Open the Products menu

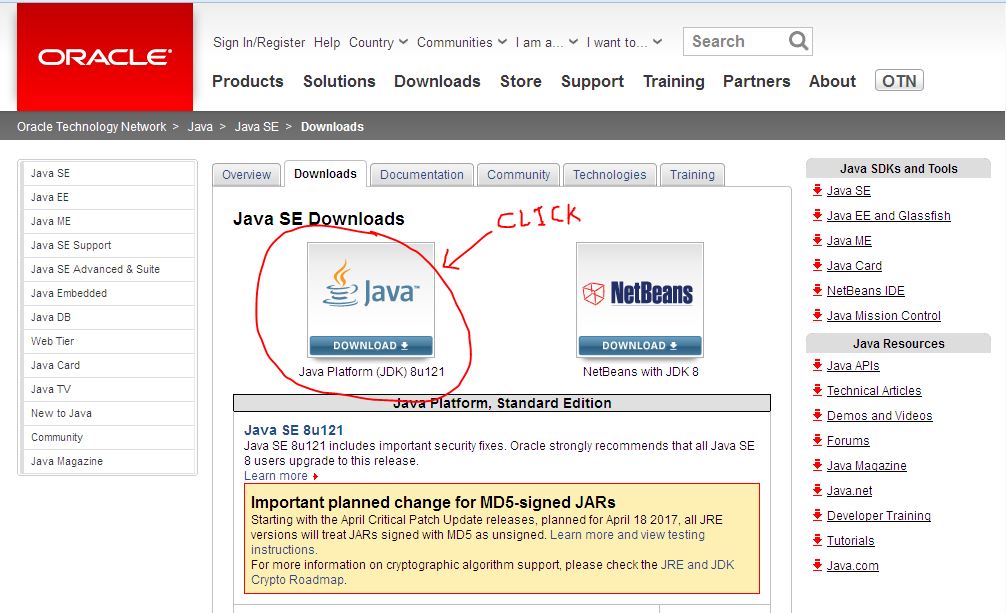(x=248, y=81)
